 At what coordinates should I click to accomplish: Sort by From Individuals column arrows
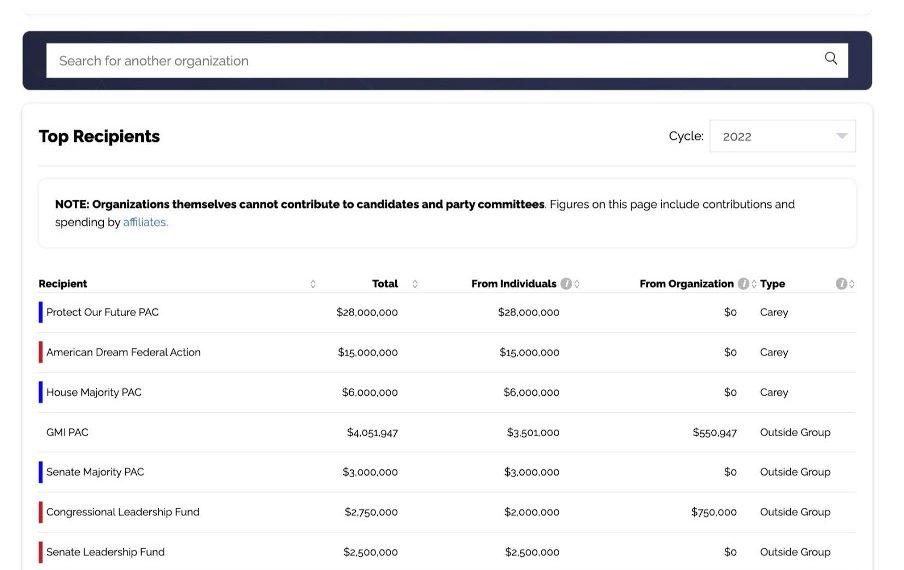tap(577, 284)
